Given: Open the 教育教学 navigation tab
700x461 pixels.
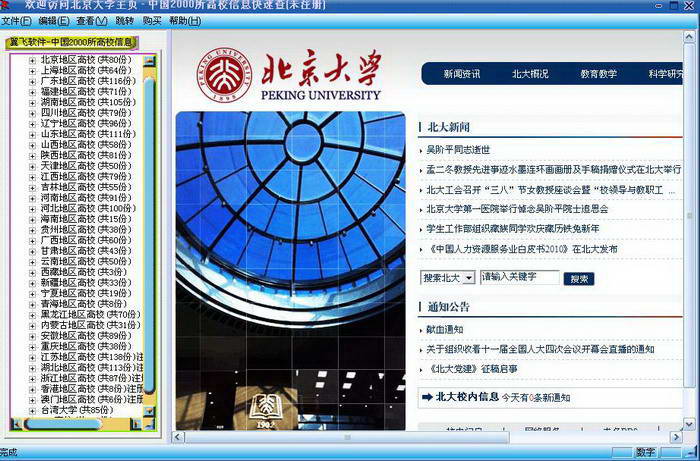Looking at the screenshot, I should (598, 74).
